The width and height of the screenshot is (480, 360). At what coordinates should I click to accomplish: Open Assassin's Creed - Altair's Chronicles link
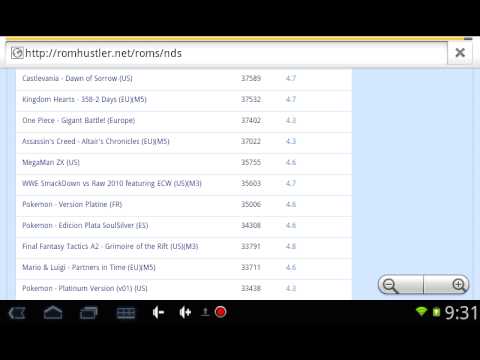point(96,141)
